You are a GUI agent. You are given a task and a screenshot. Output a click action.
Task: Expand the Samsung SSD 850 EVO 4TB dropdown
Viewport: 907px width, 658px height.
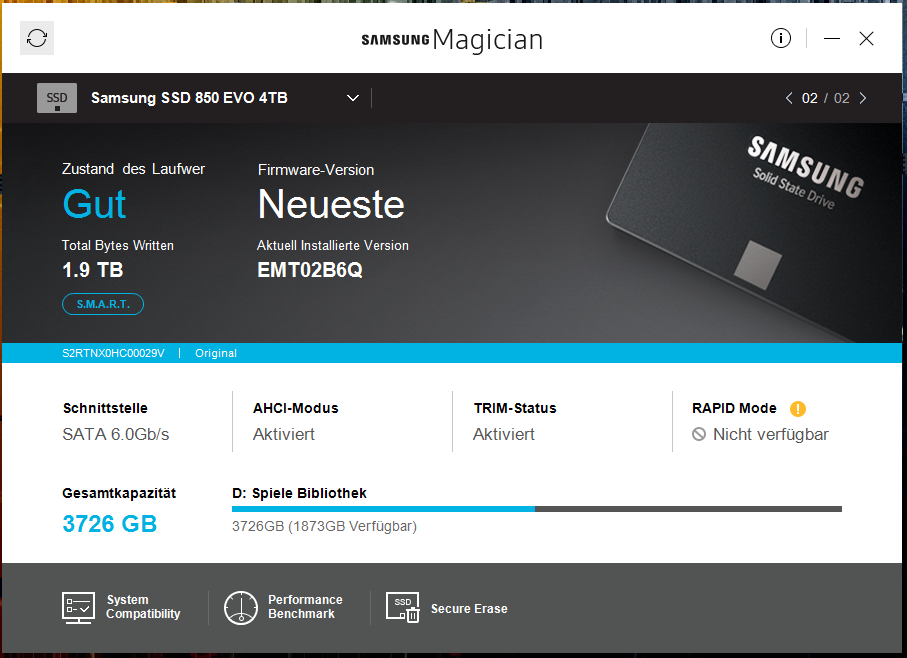pos(353,98)
